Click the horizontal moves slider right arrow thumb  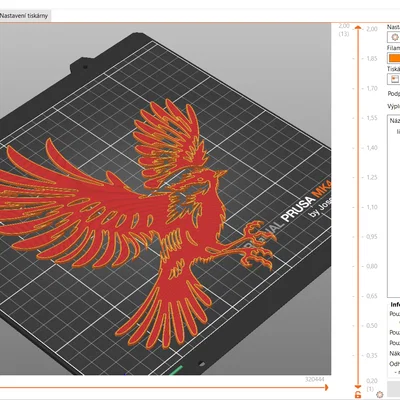click(x=326, y=387)
